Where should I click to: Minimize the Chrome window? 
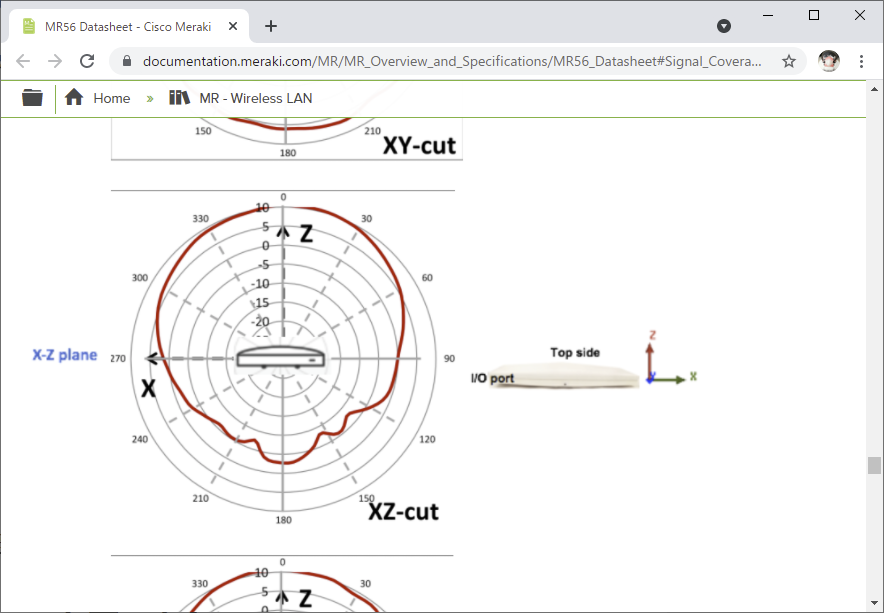tap(768, 15)
